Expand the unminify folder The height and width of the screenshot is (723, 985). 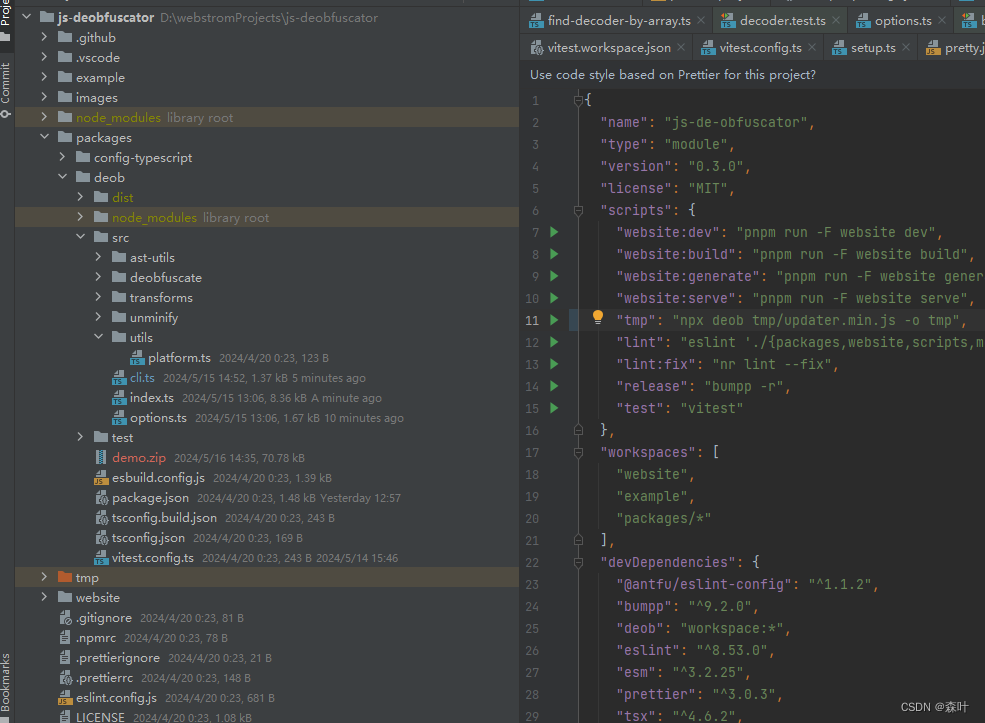(x=99, y=317)
